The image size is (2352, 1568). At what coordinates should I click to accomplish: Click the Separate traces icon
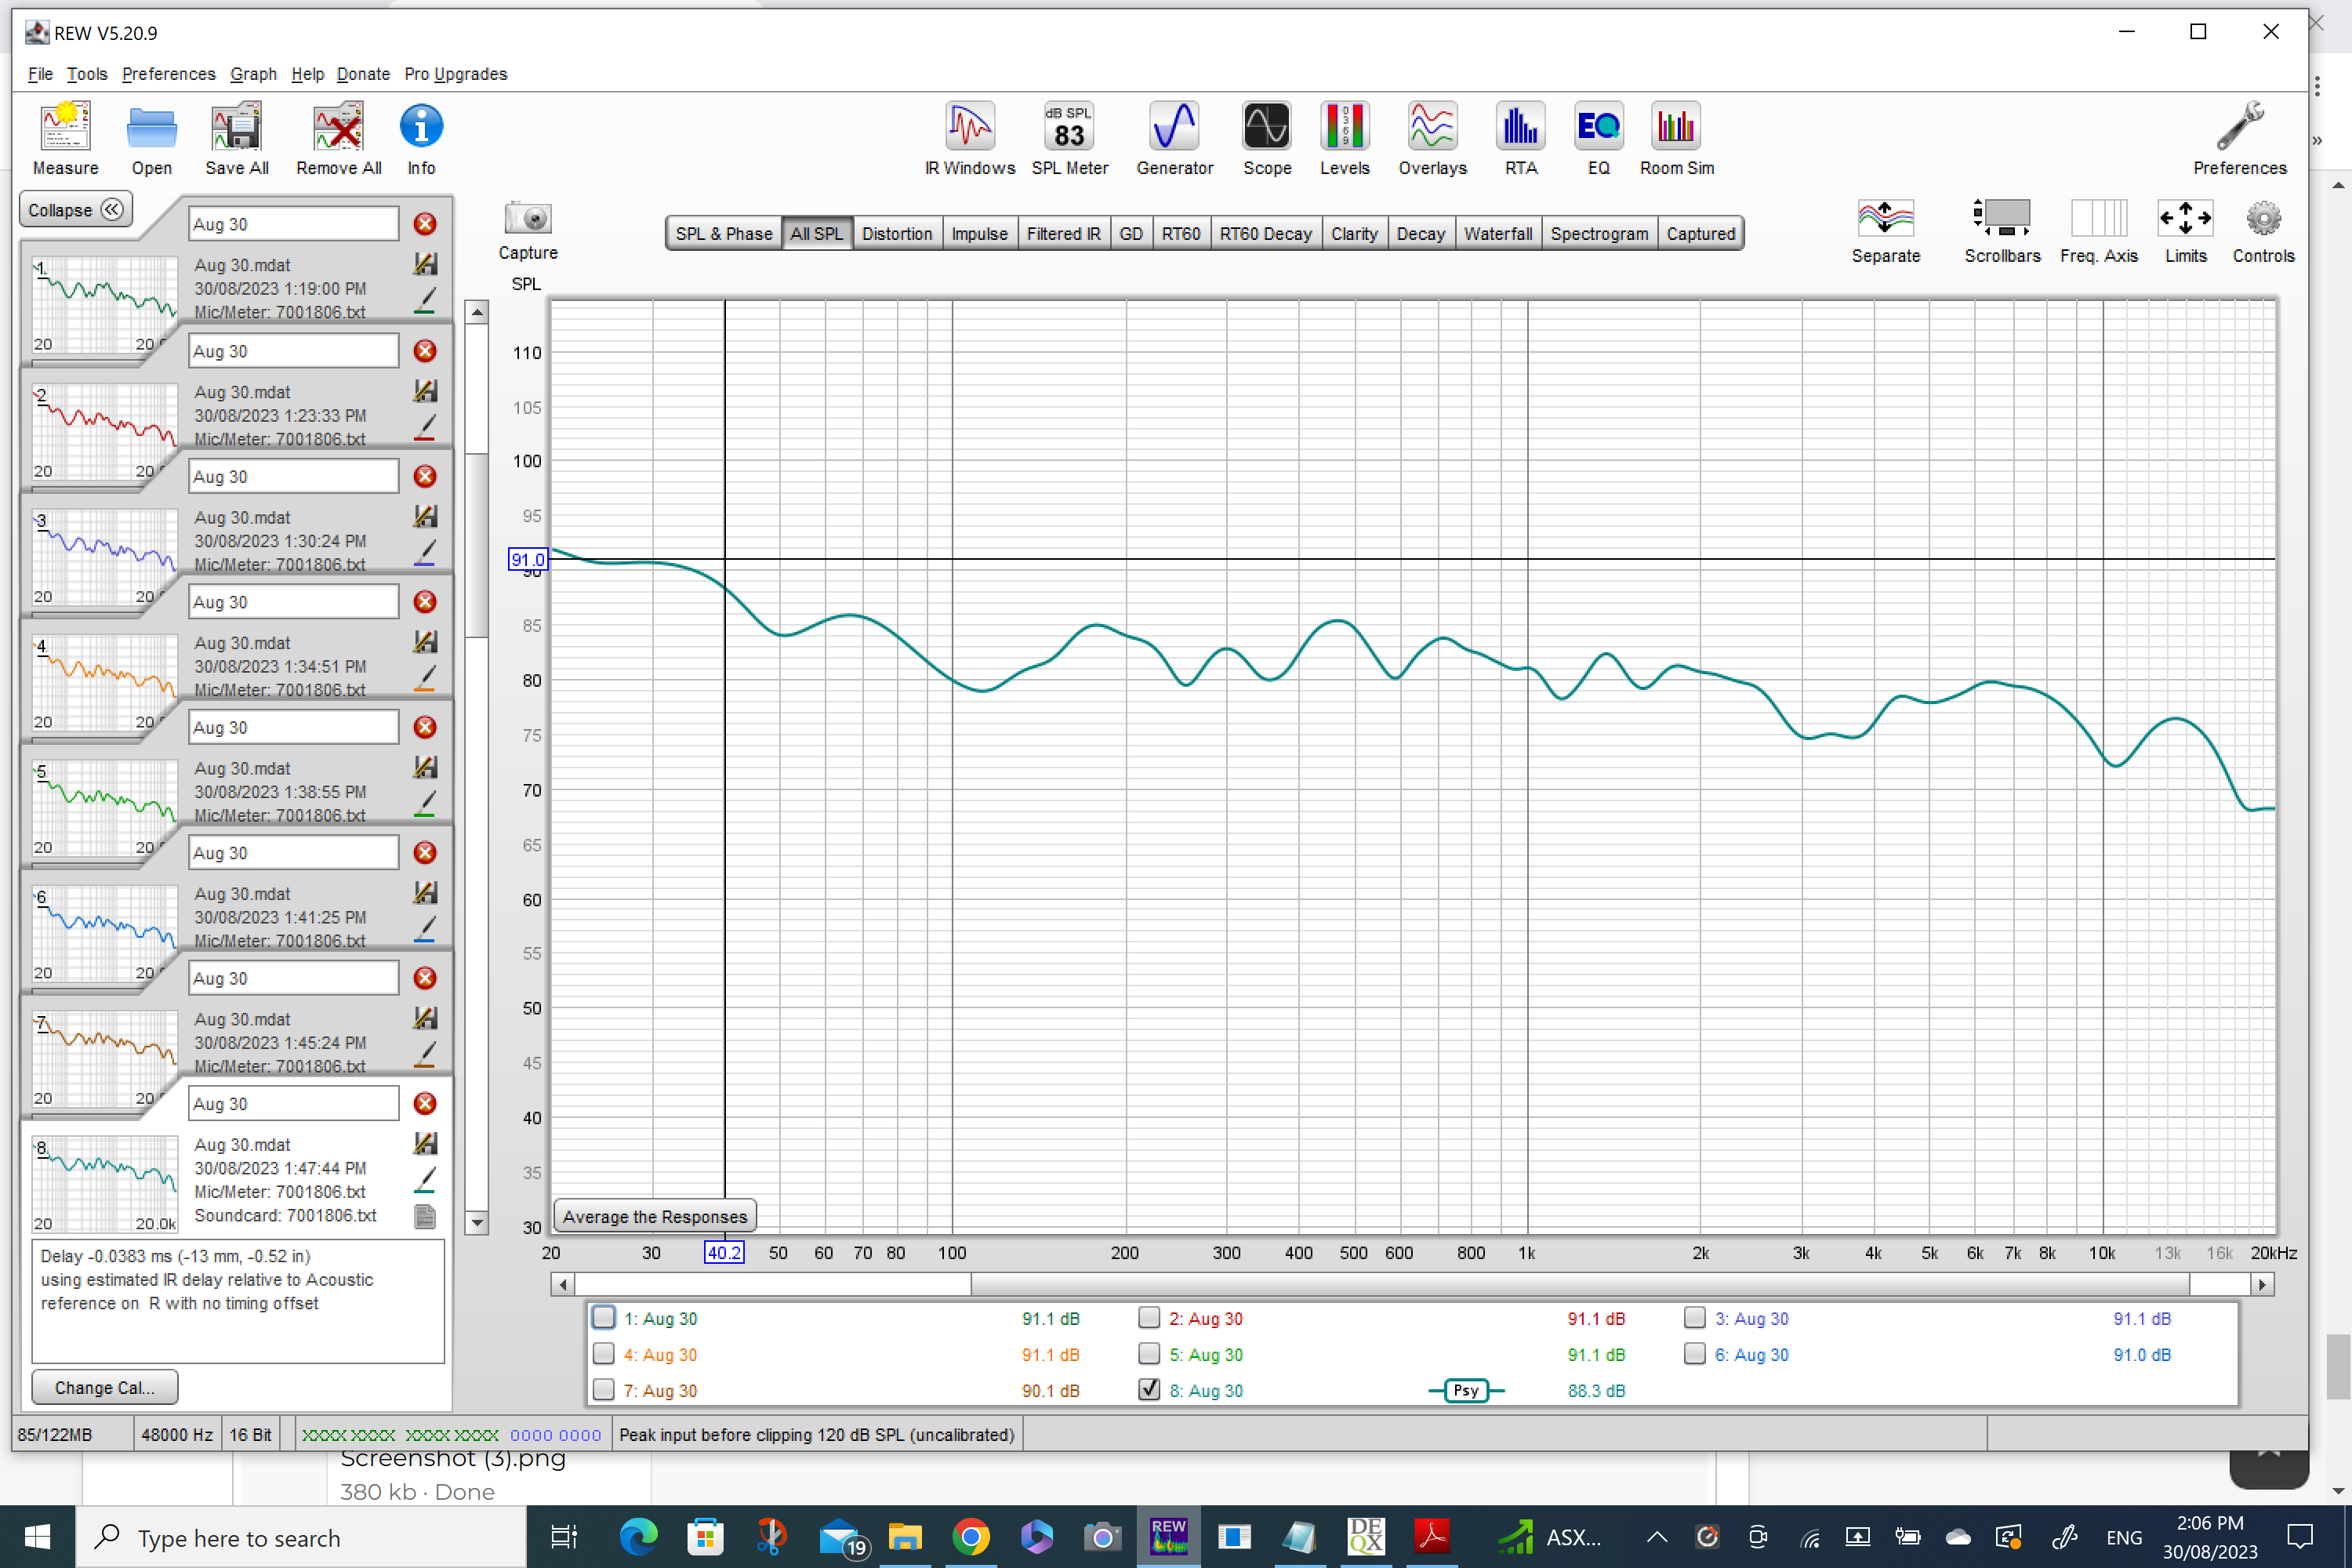coord(1885,231)
